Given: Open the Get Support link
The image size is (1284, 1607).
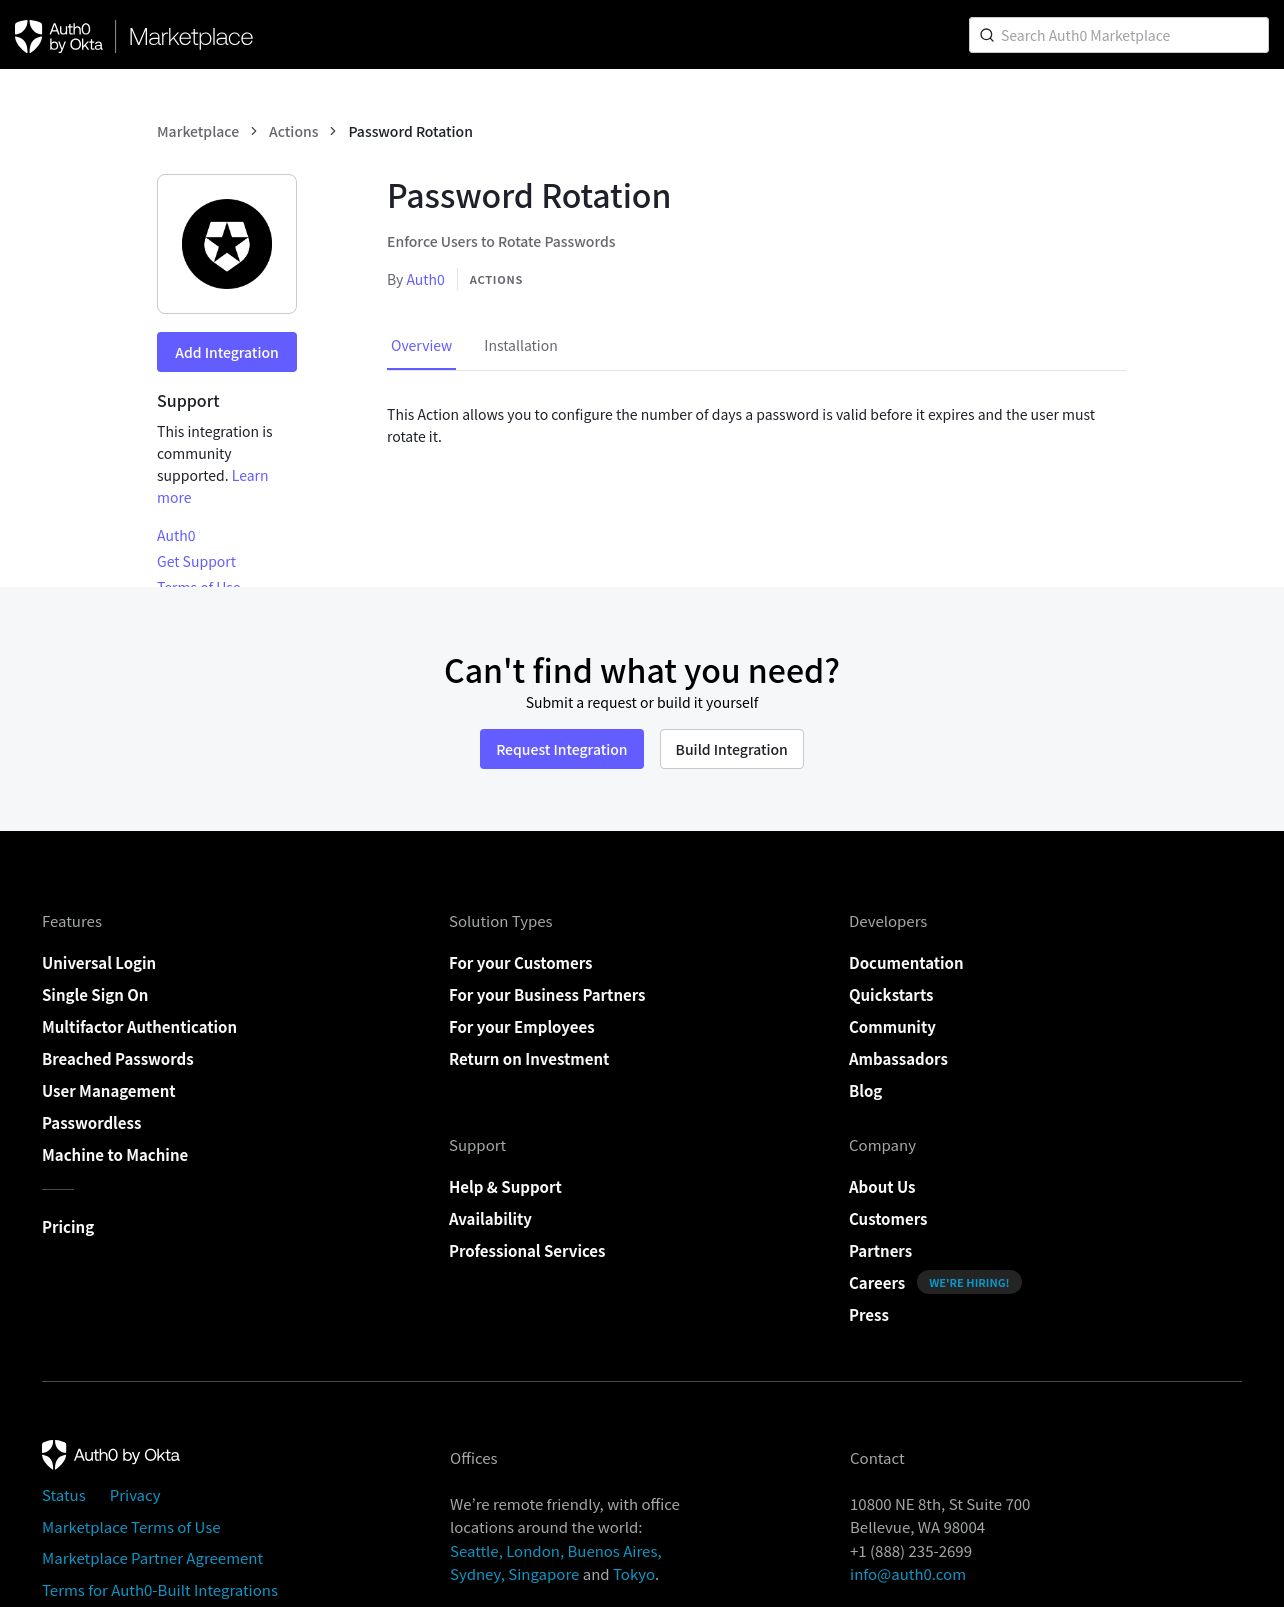Looking at the screenshot, I should (x=196, y=562).
